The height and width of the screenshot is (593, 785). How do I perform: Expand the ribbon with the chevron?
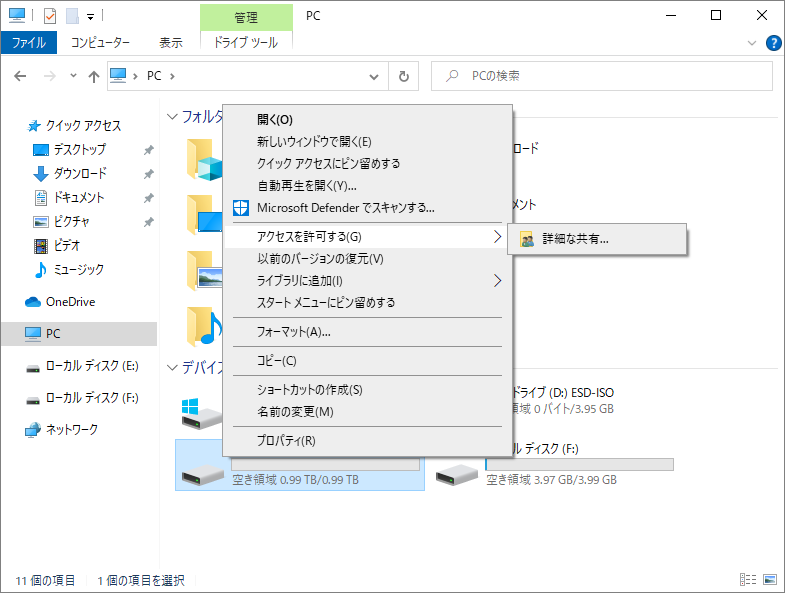[751, 43]
